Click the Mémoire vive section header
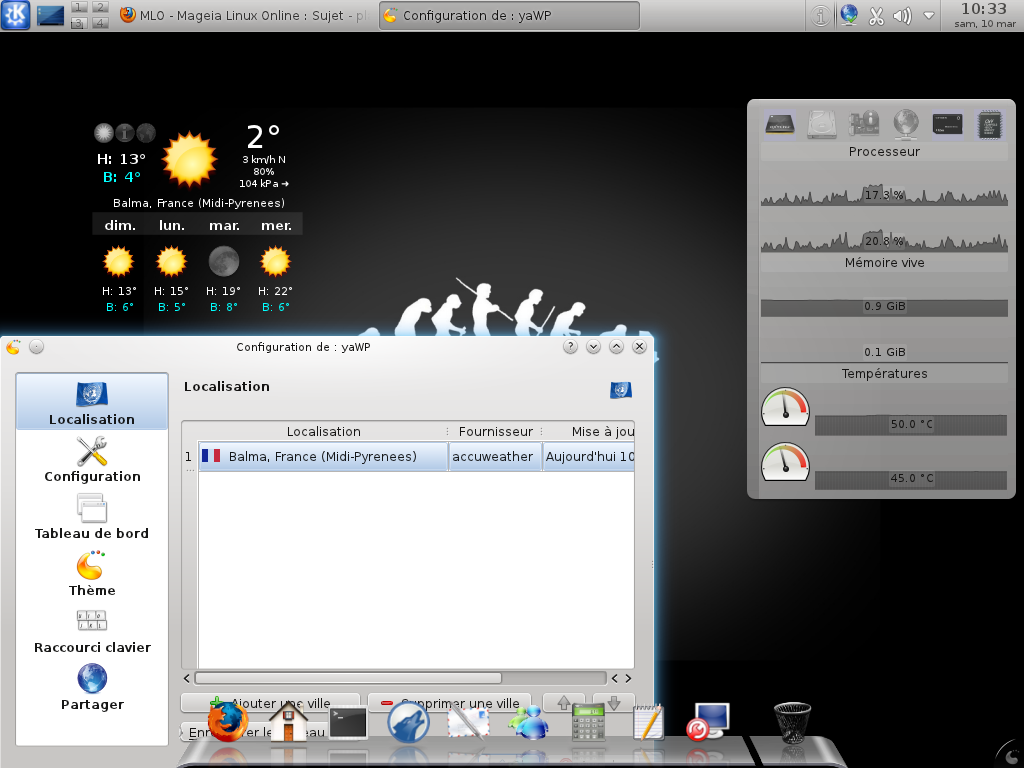 (x=884, y=263)
